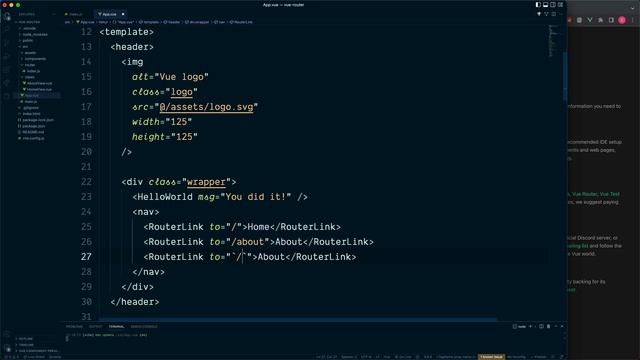Click the editor horizontal scrollbar
This screenshot has width=640, height=360.
(298, 320)
